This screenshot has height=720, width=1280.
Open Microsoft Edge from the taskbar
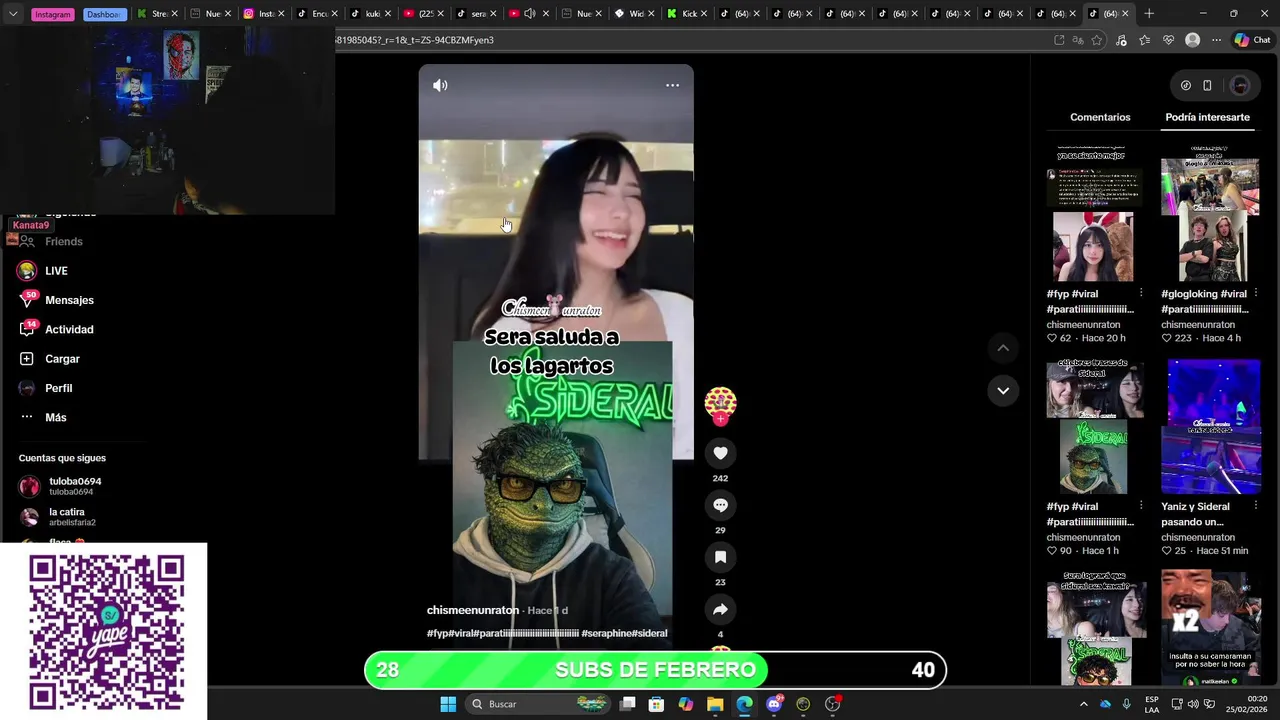click(744, 704)
